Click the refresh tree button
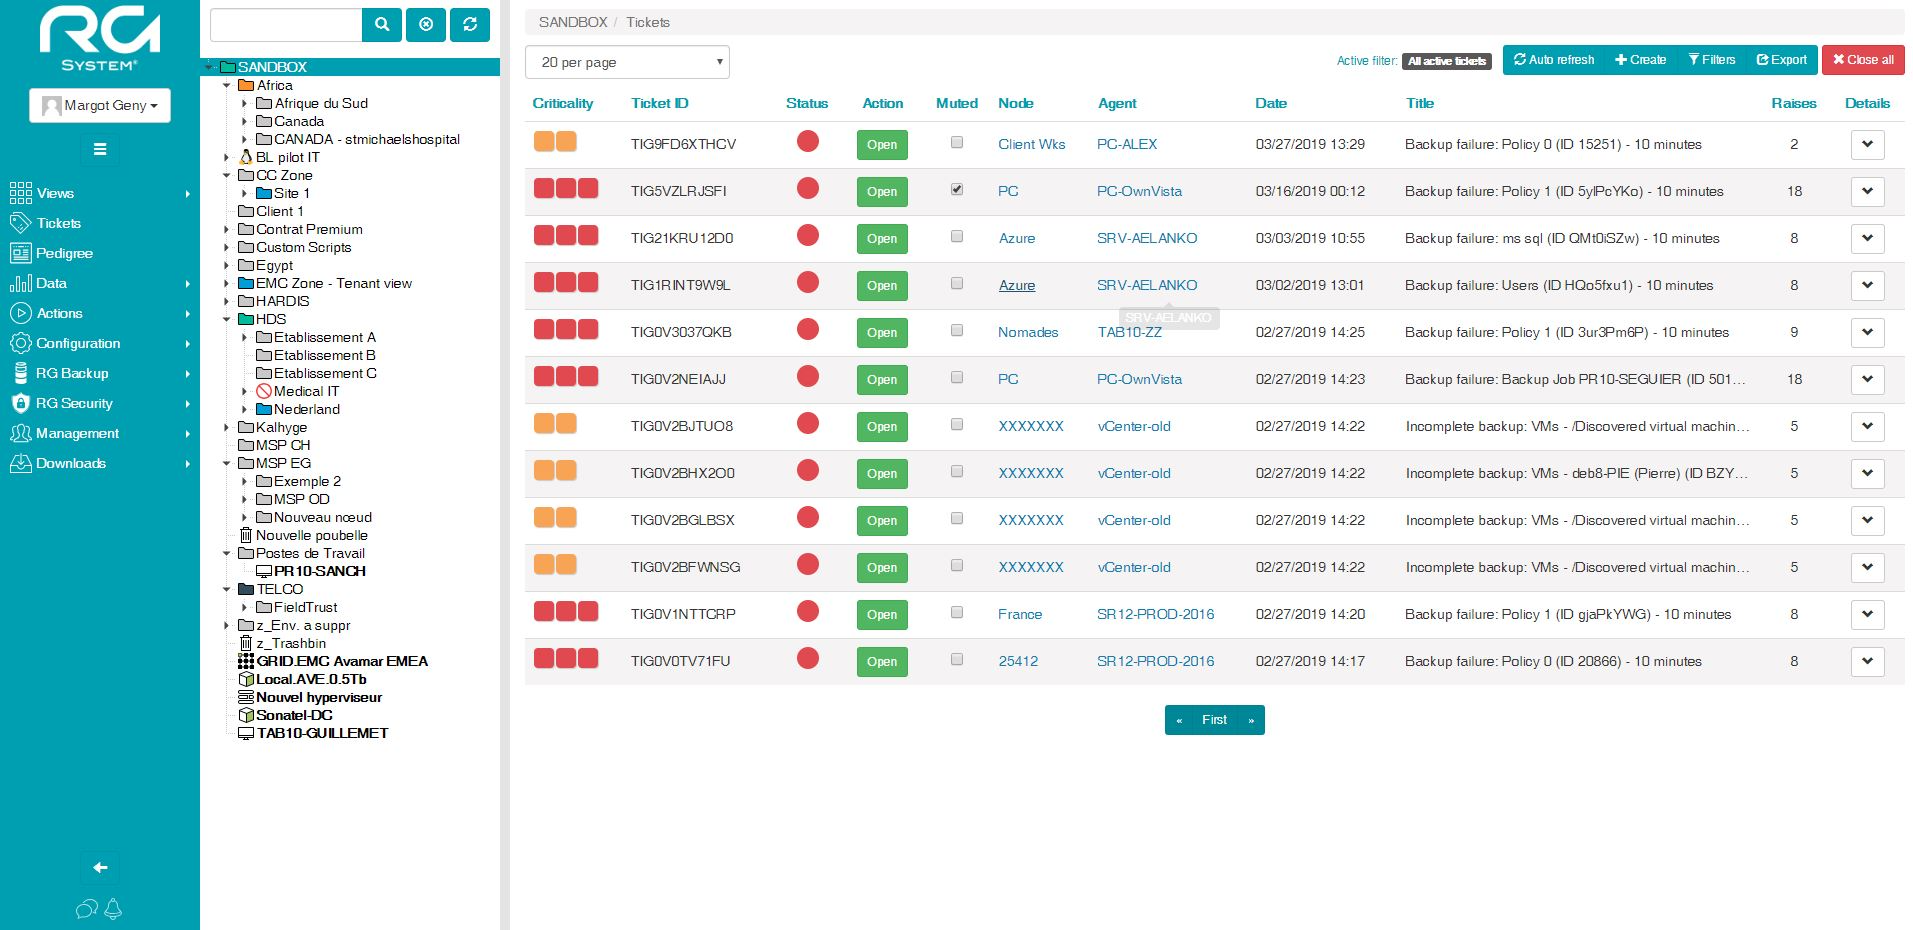Screen dimensions: 1913x930 [x=470, y=25]
